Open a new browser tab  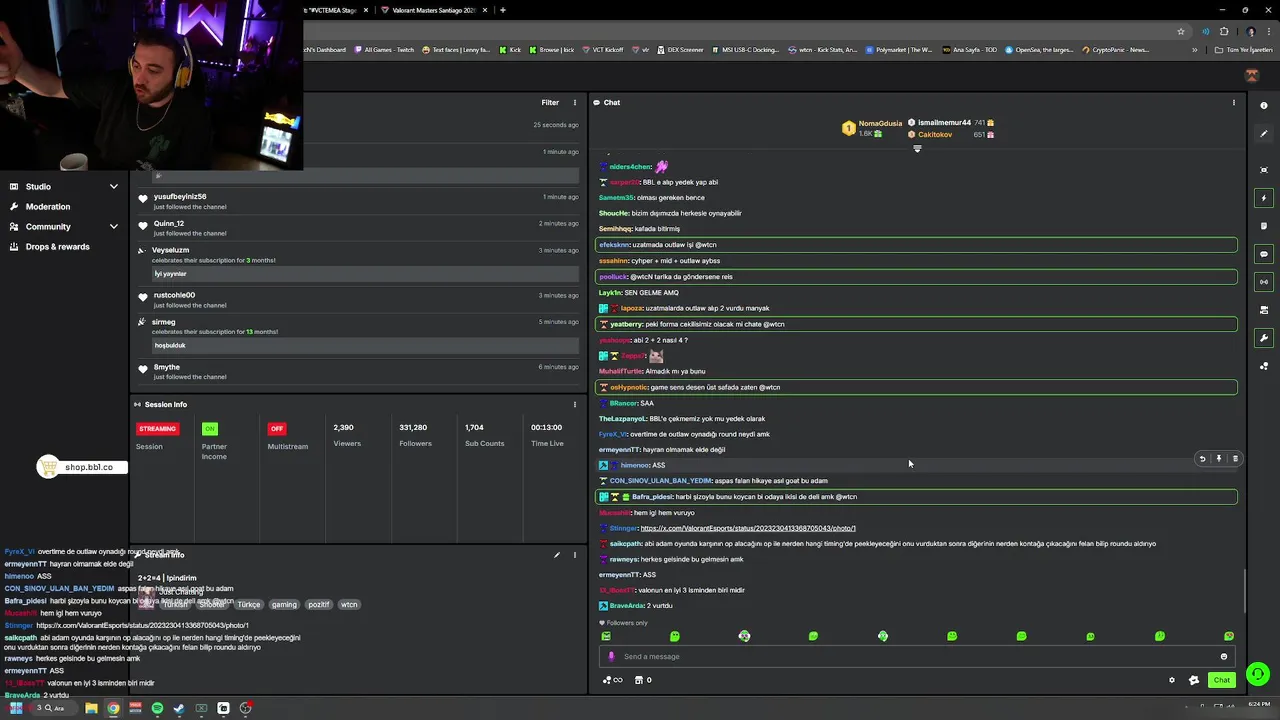coord(502,10)
